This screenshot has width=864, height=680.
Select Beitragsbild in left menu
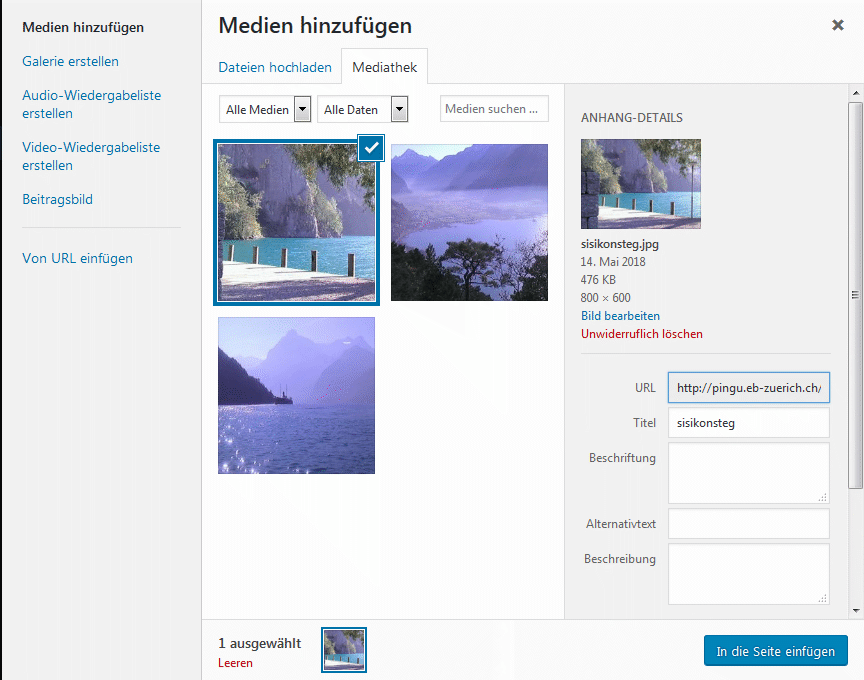click(57, 199)
